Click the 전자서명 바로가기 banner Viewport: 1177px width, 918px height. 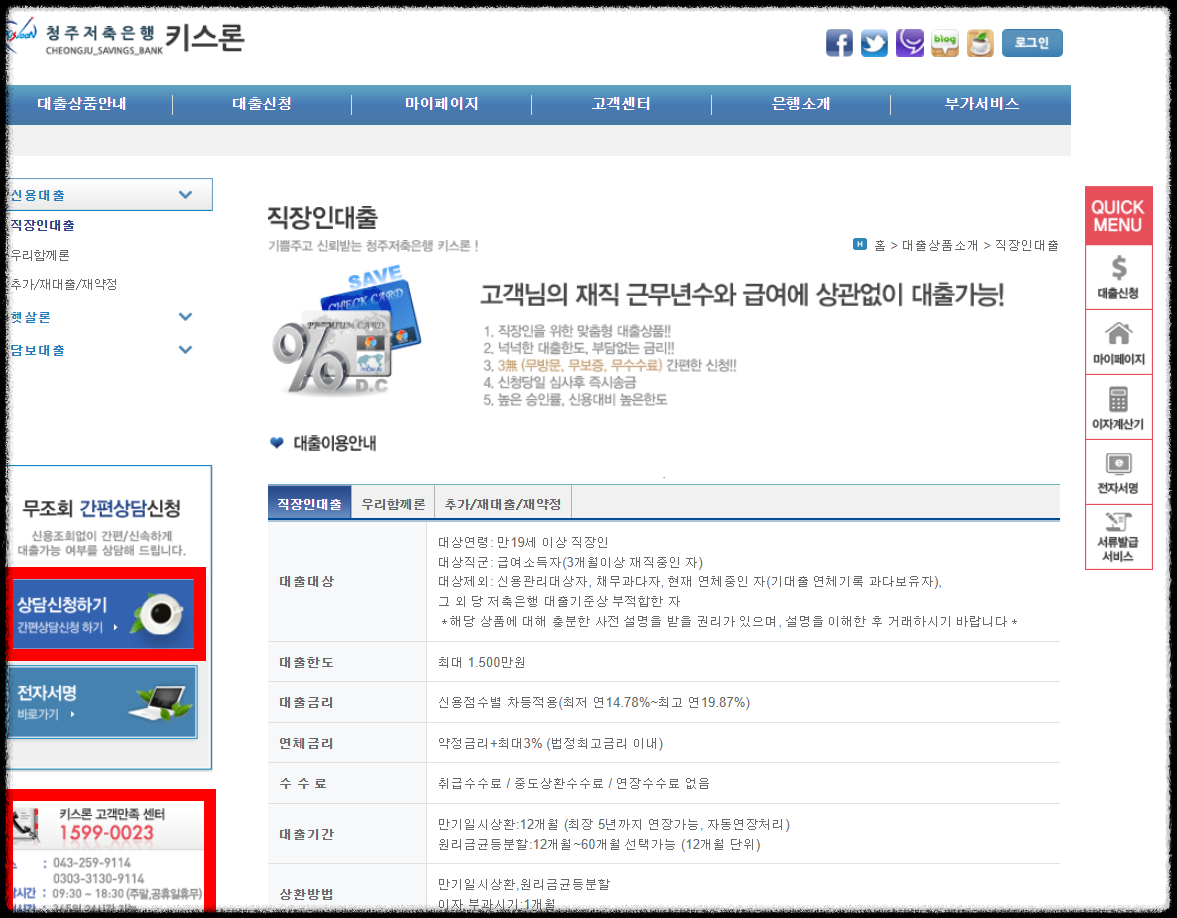click(102, 702)
